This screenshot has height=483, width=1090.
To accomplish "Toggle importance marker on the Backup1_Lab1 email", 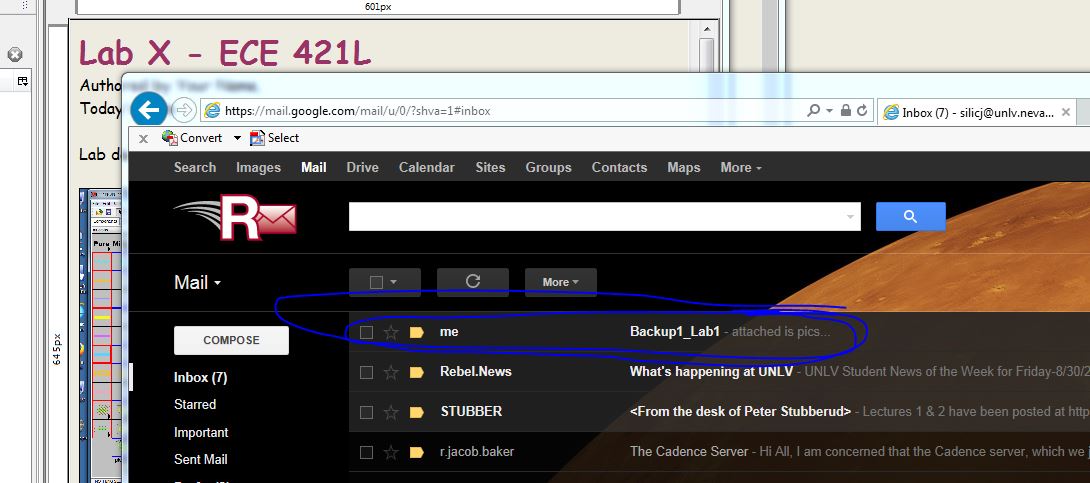I will click(417, 332).
